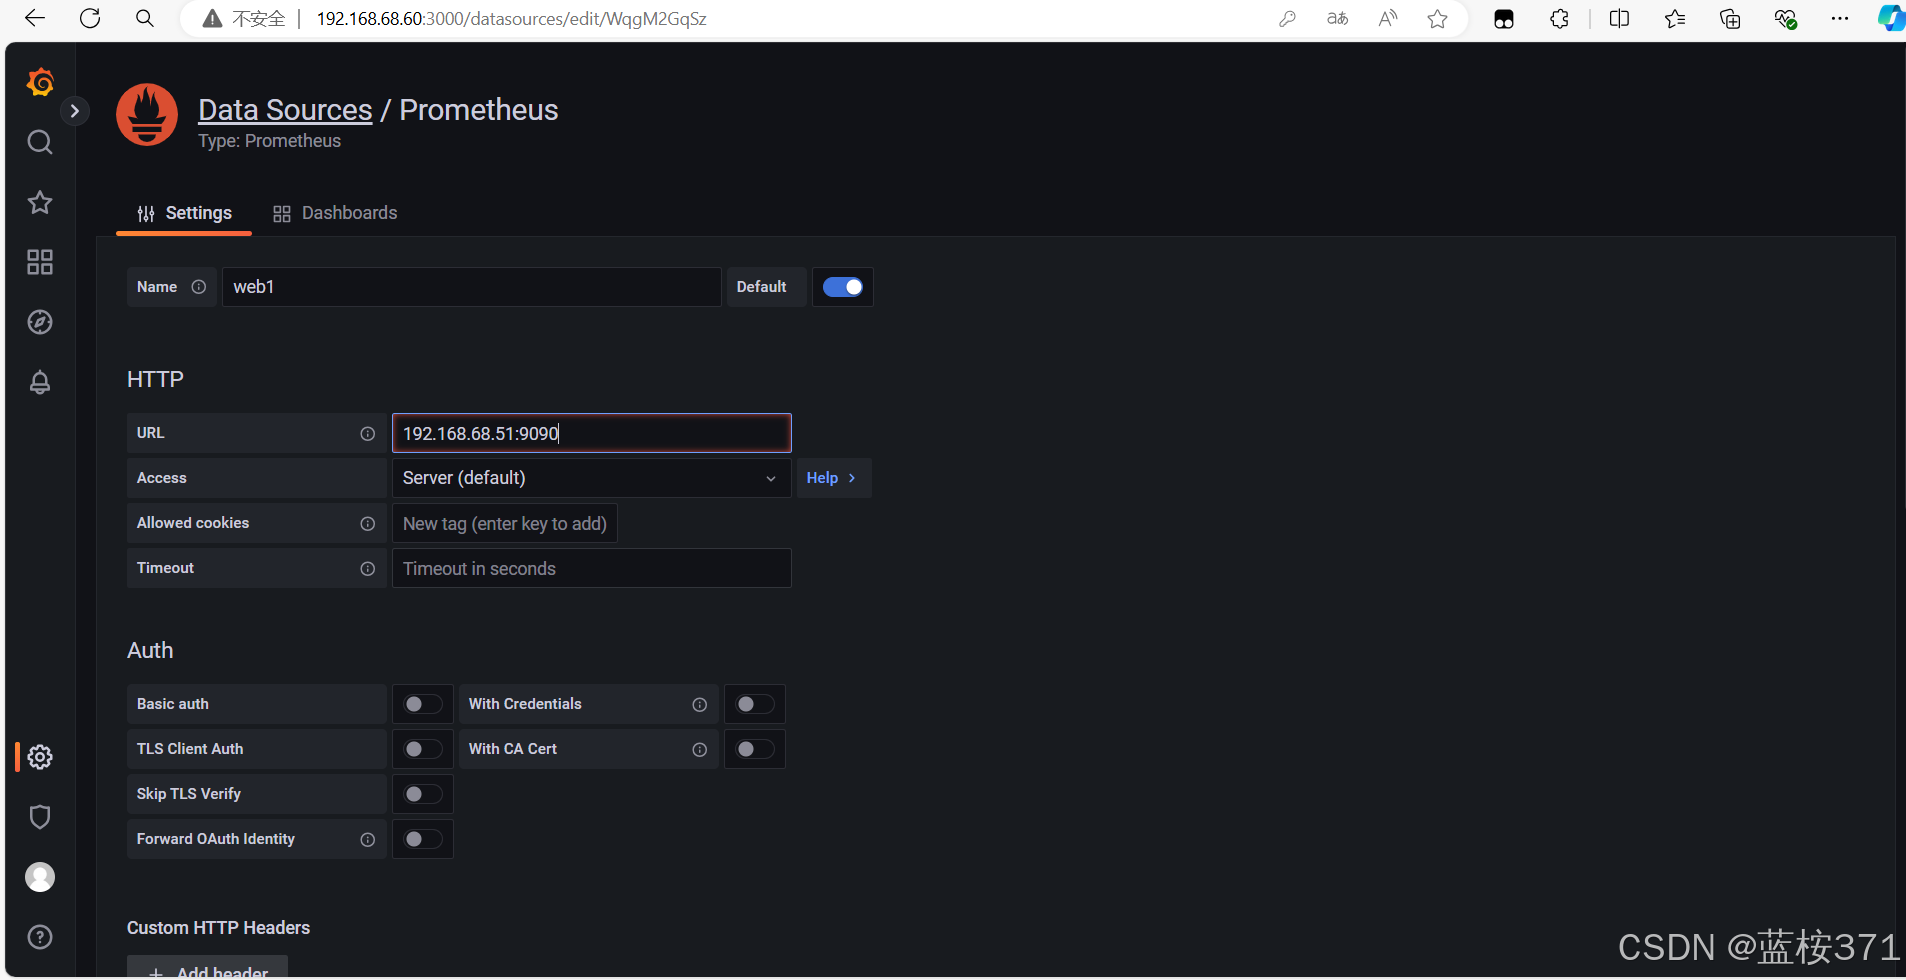
Task: Open Explore compass icon
Action: tap(40, 322)
